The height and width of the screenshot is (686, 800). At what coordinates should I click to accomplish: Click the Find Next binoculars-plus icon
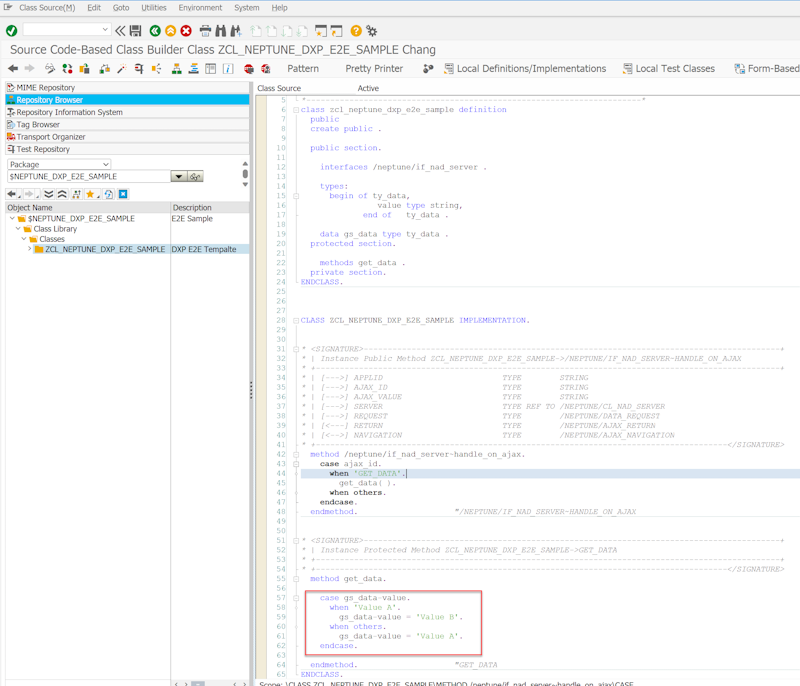coord(236,31)
